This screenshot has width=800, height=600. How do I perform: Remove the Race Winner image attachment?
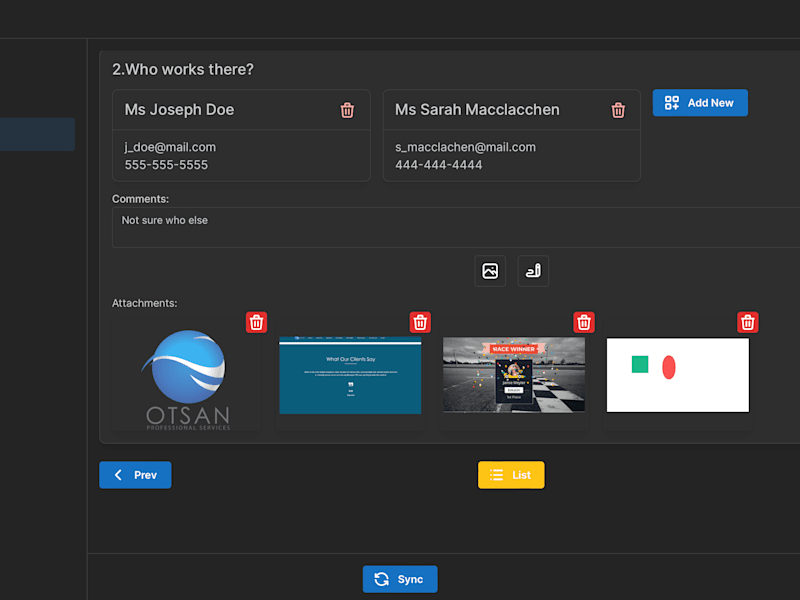click(x=584, y=322)
